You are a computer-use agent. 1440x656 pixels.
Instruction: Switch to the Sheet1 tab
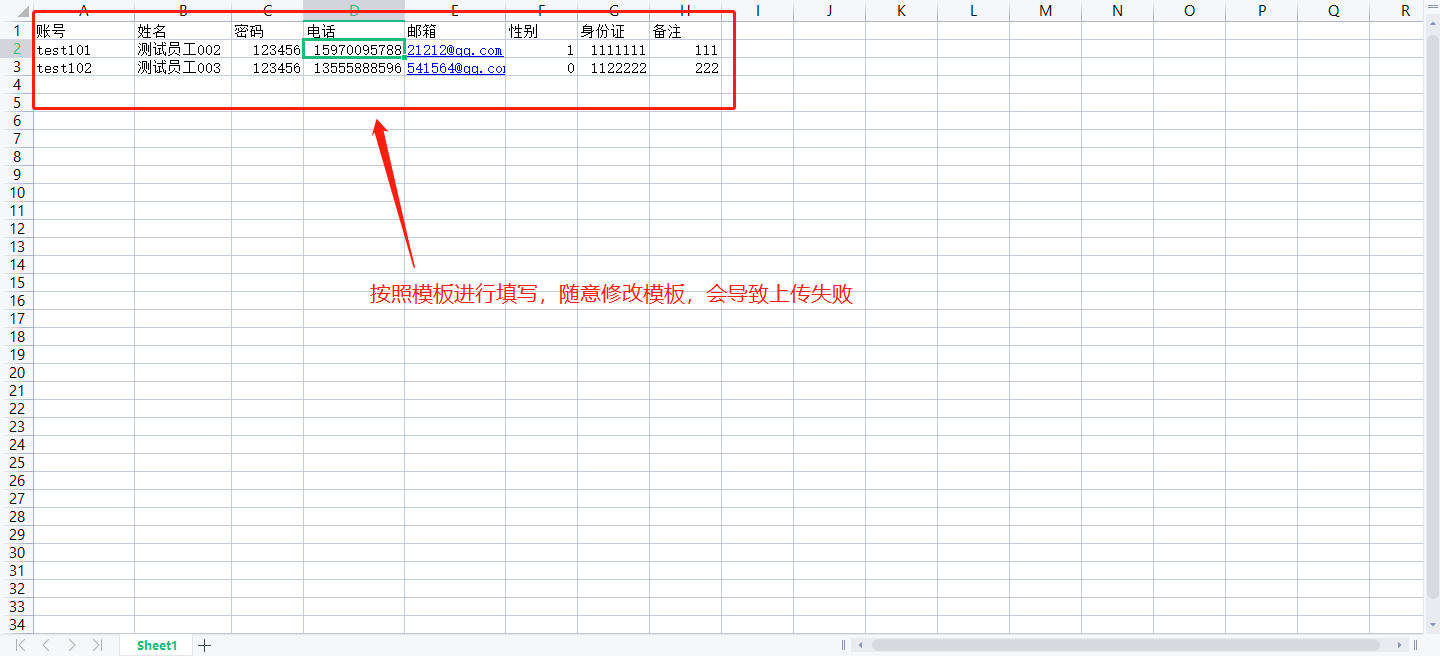coord(156,645)
